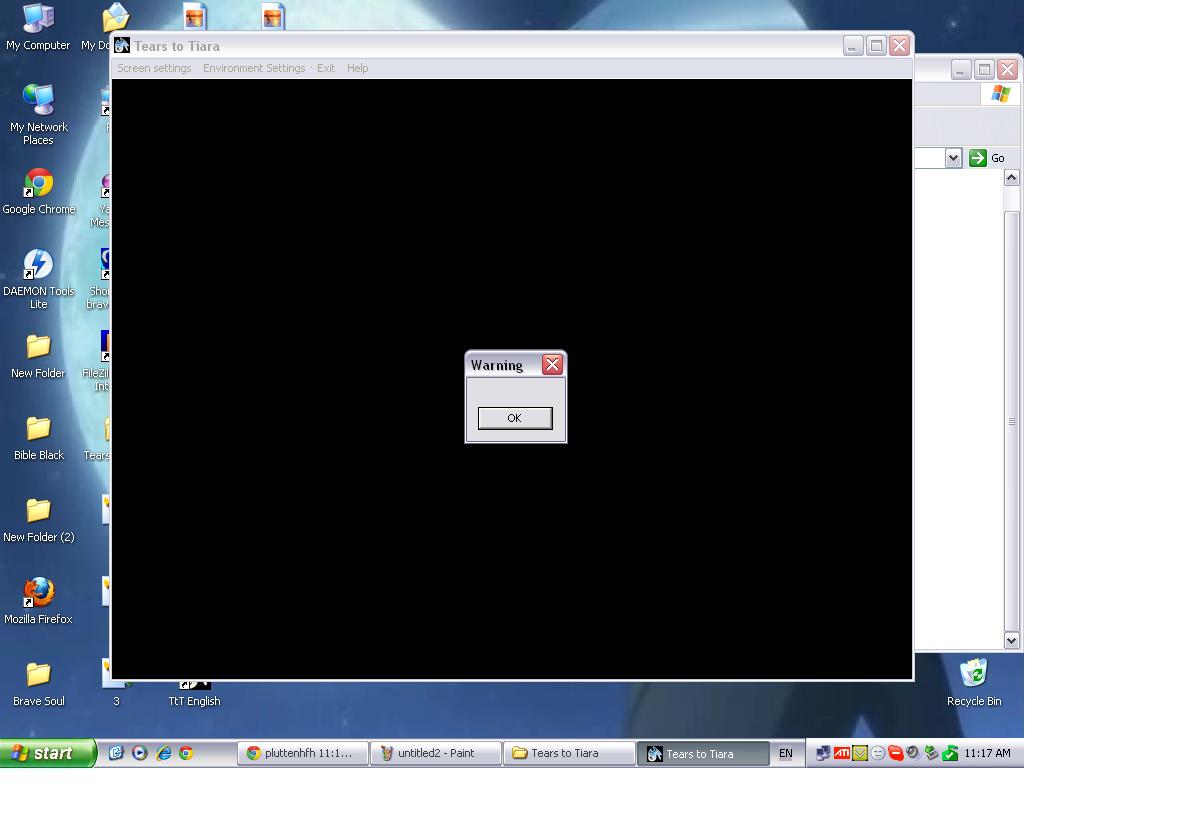Open the Environment Settings menu
The image size is (1184, 816).
pyautogui.click(x=254, y=68)
